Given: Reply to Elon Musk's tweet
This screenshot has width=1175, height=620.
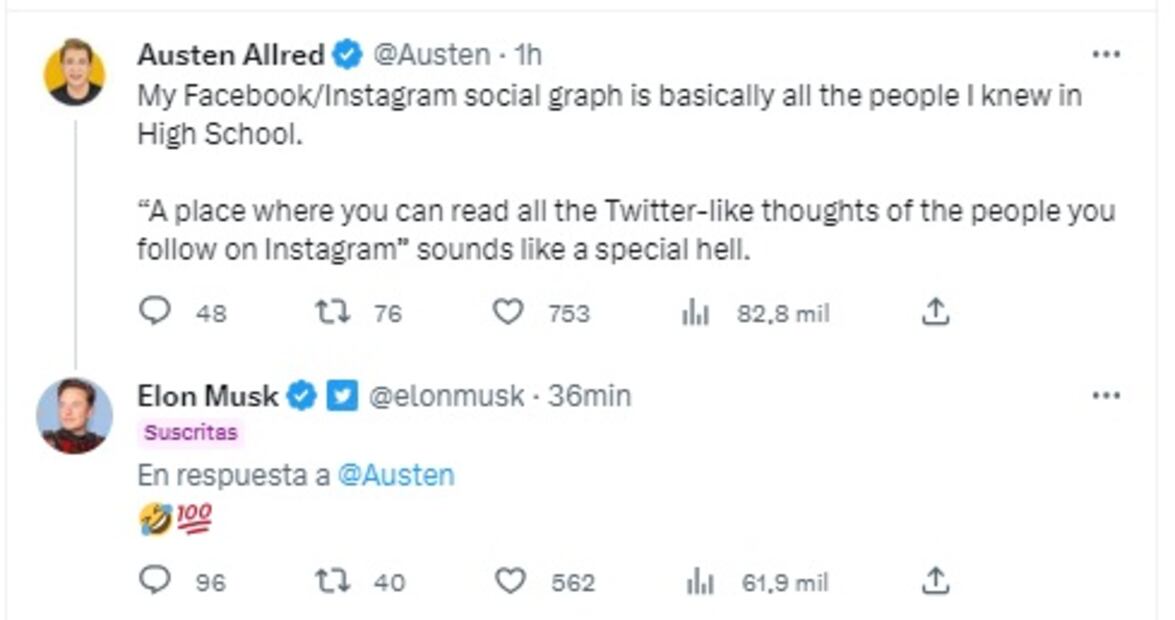Looking at the screenshot, I should (x=154, y=581).
